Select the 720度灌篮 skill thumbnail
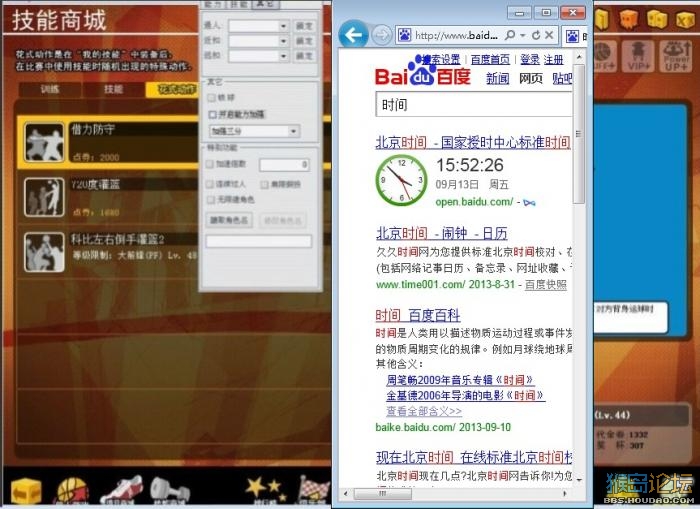Image resolution: width=700 pixels, height=509 pixels. (x=44, y=197)
